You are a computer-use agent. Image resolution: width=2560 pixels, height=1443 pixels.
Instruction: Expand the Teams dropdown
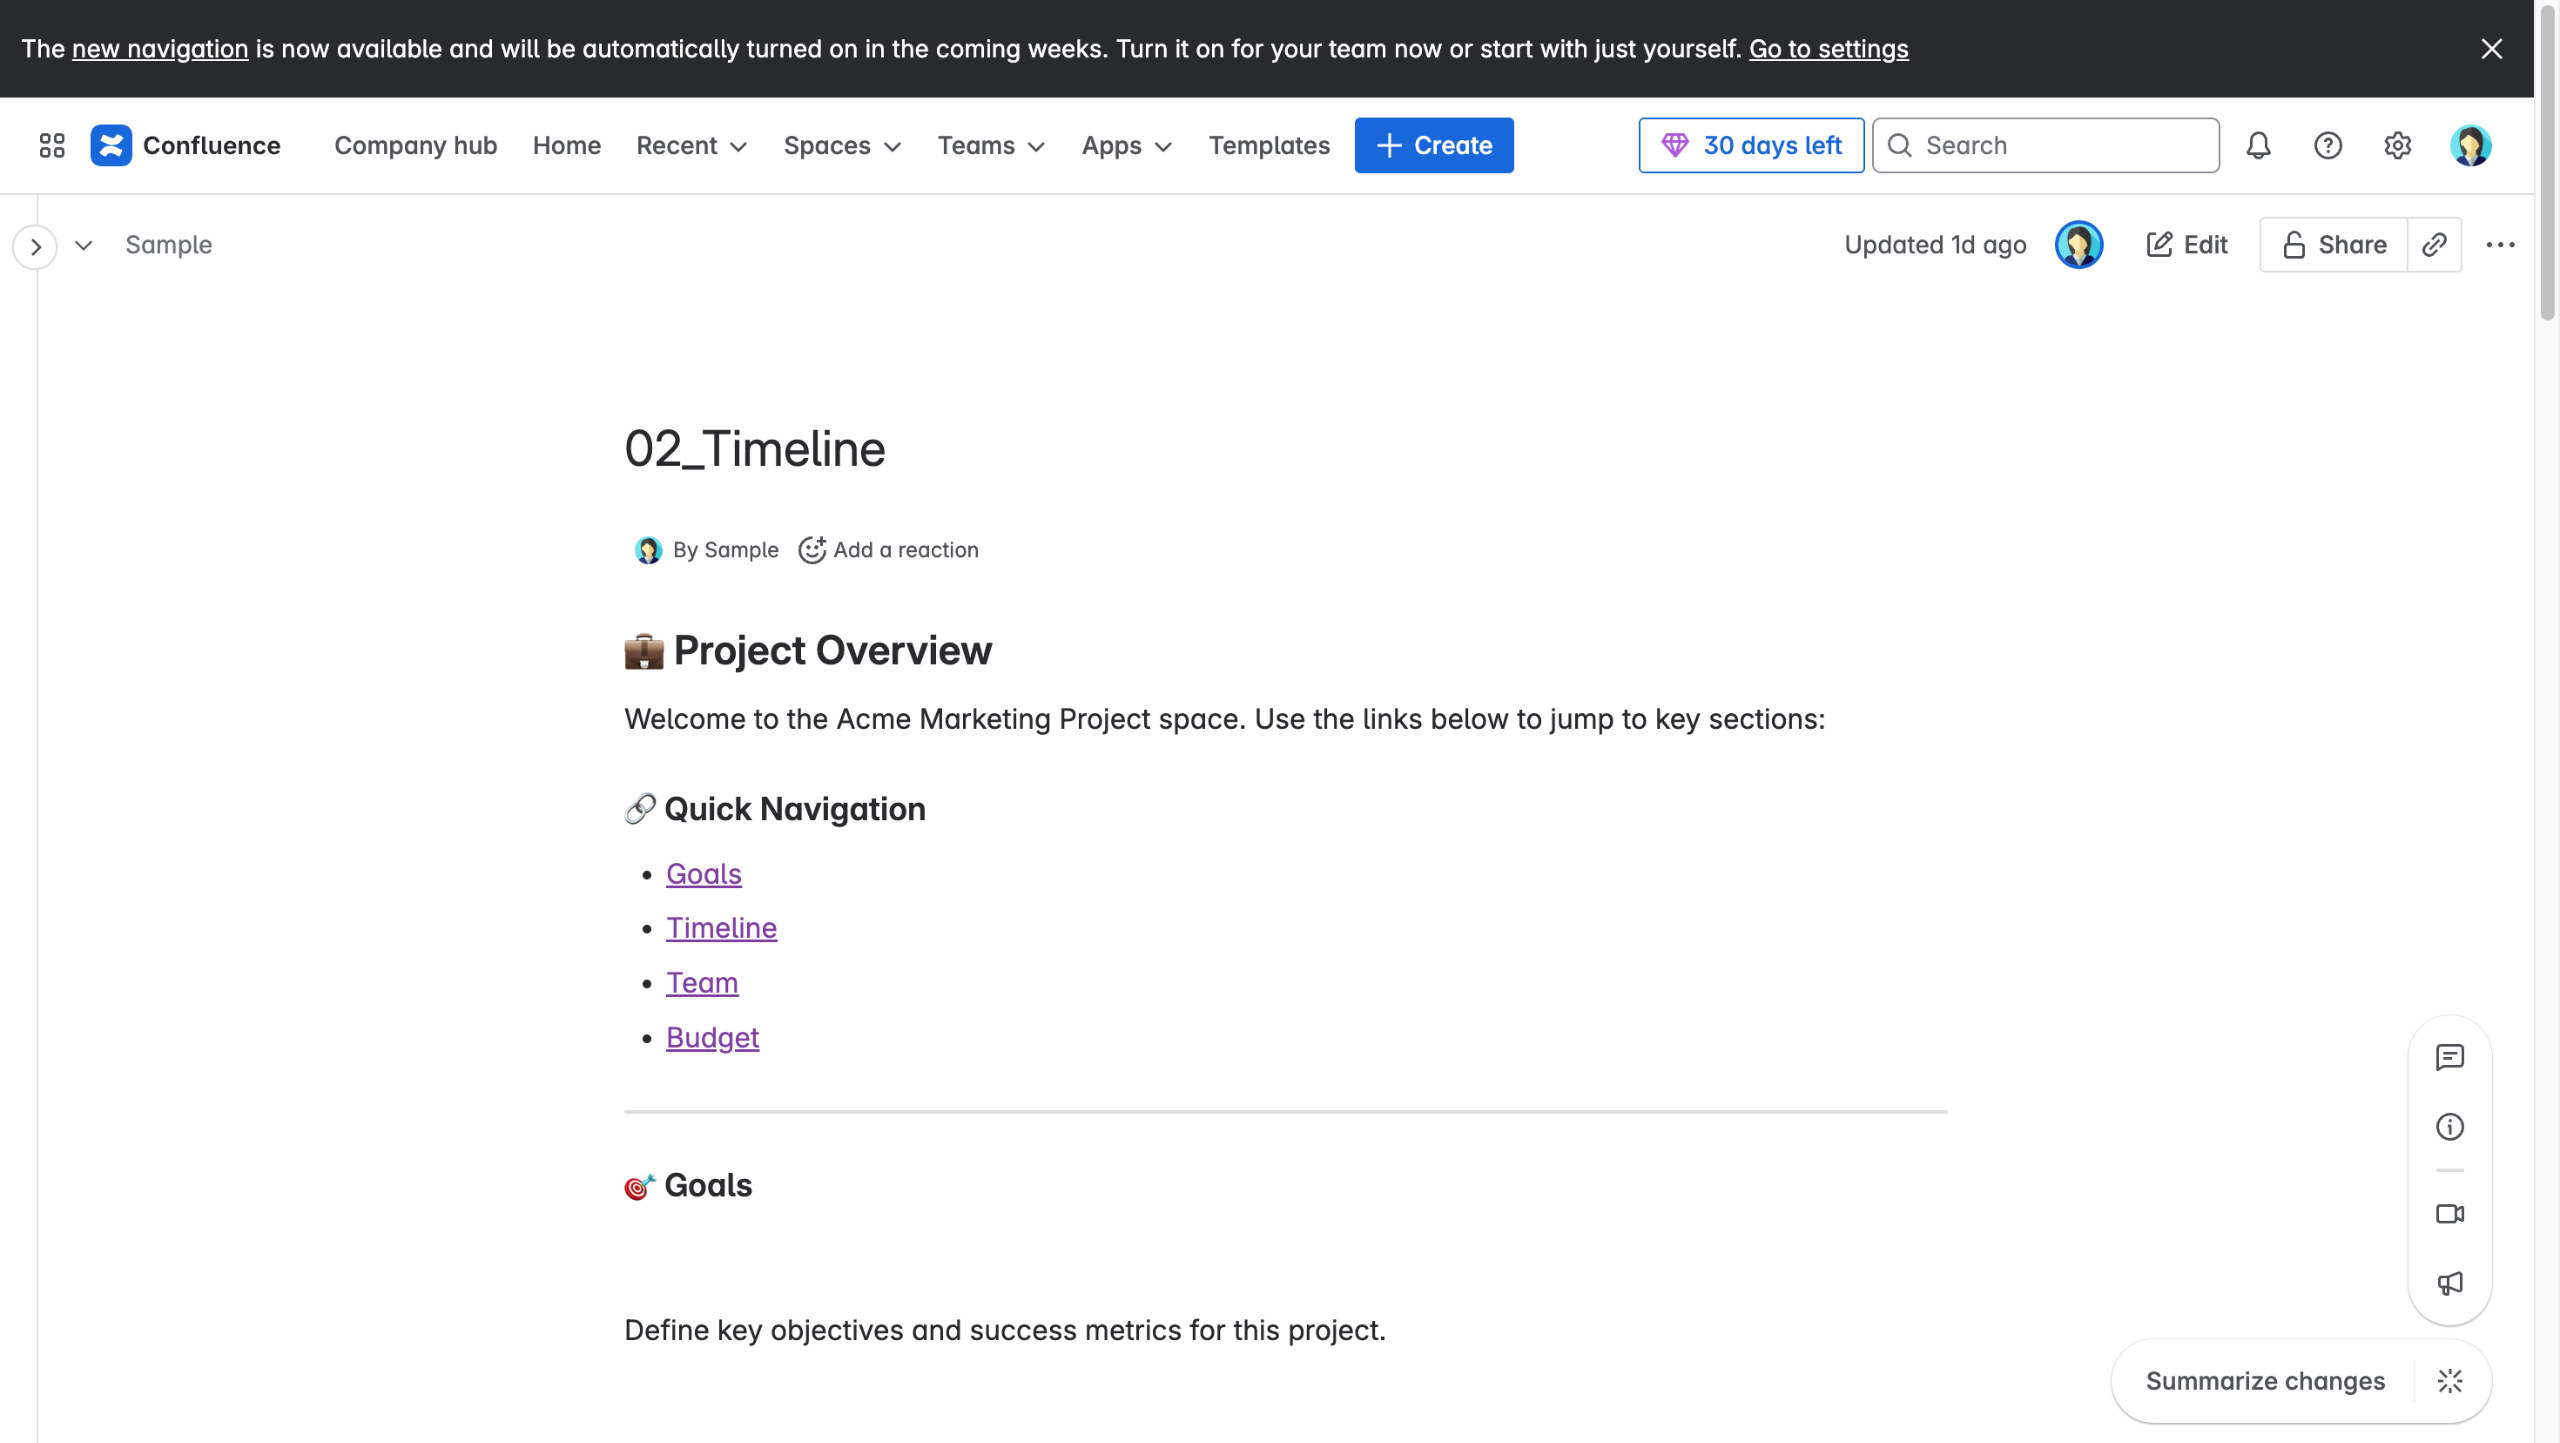click(x=991, y=146)
